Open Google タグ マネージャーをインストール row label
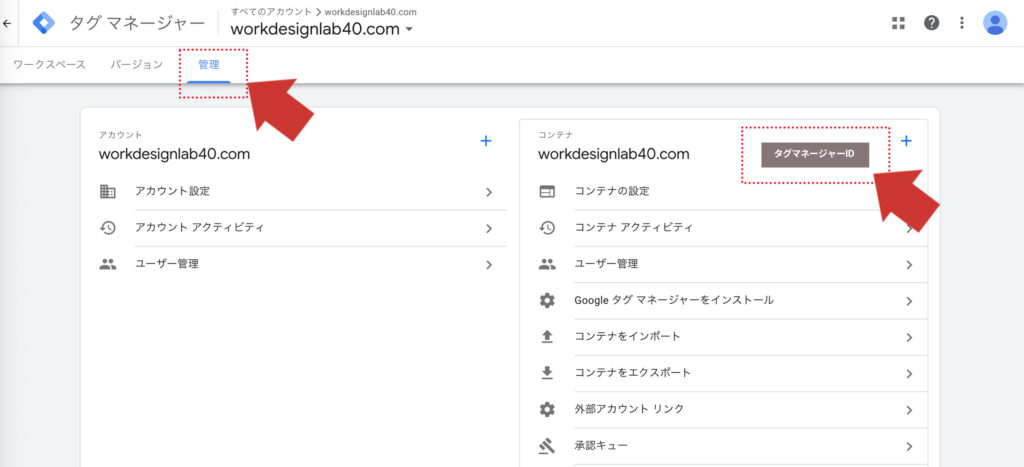The image size is (1024, 467). tap(674, 300)
